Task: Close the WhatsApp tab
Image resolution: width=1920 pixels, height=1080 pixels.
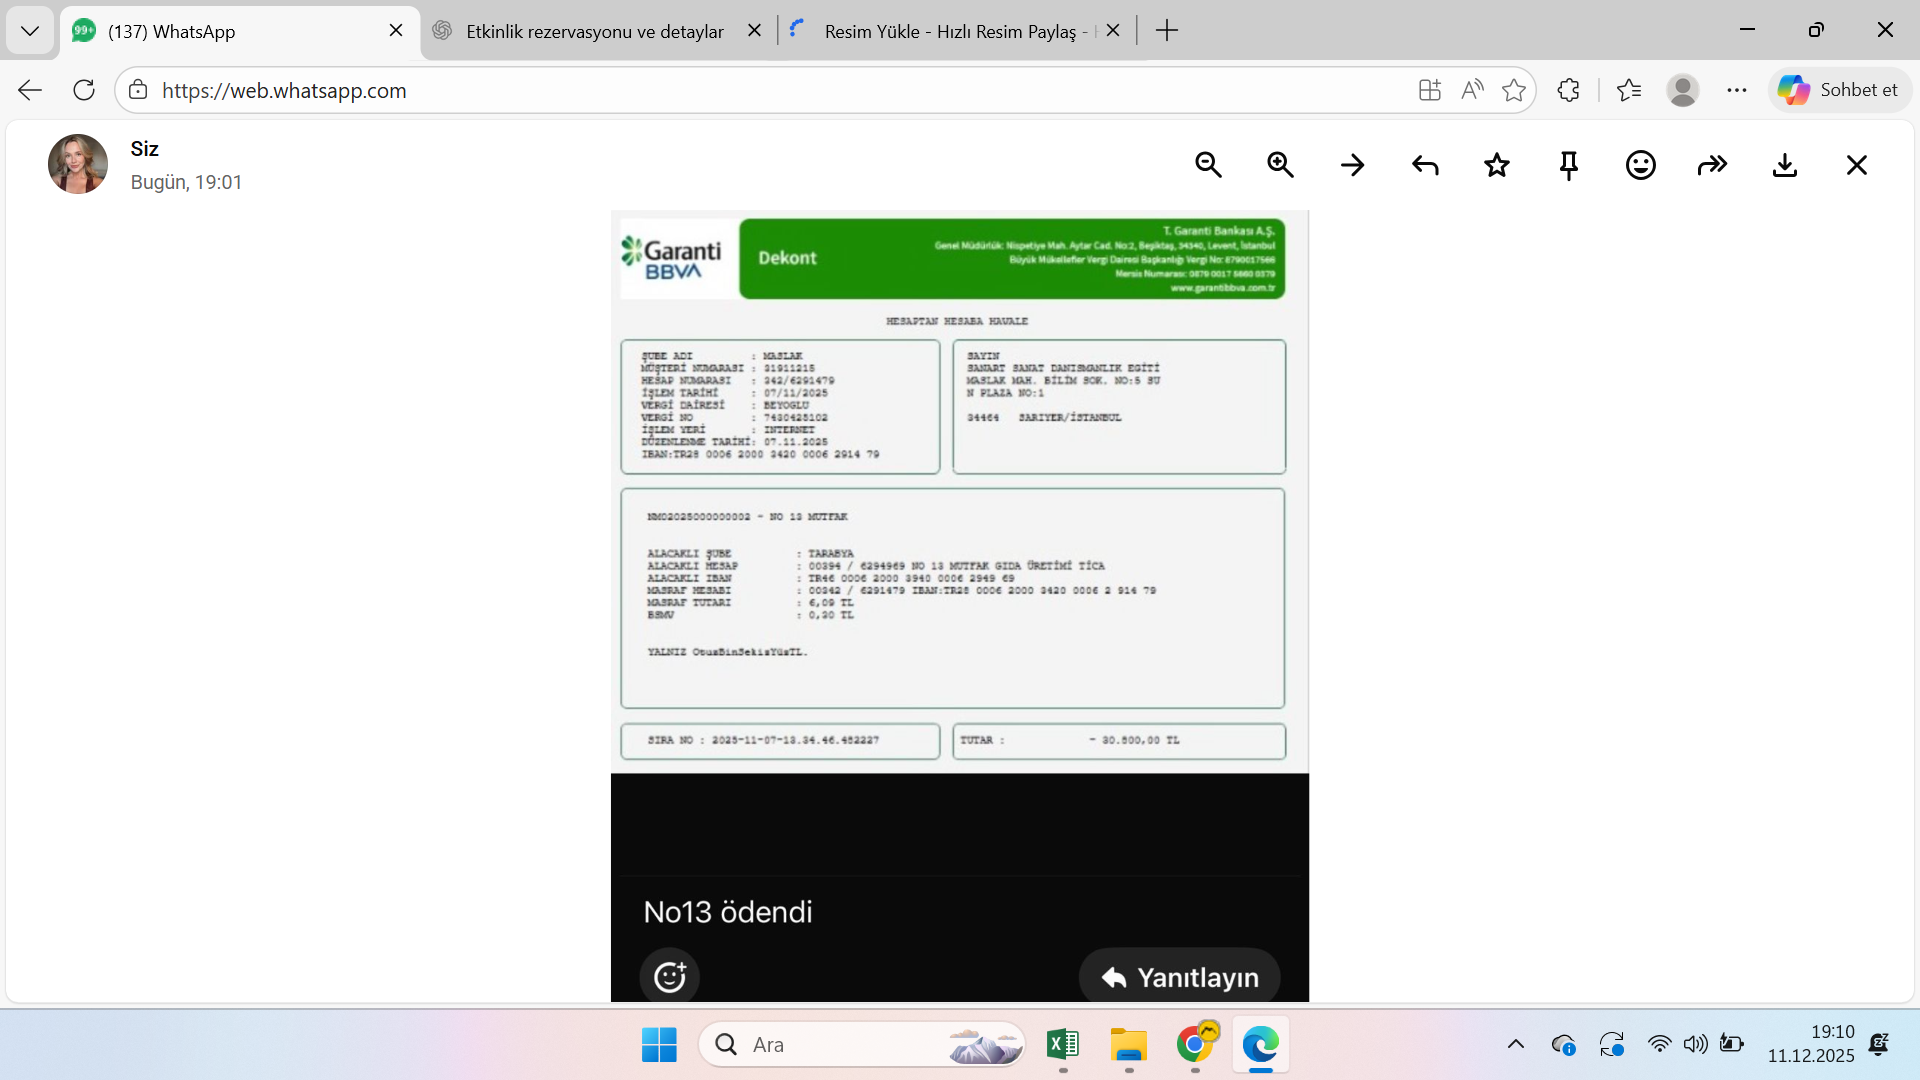Action: click(x=396, y=31)
